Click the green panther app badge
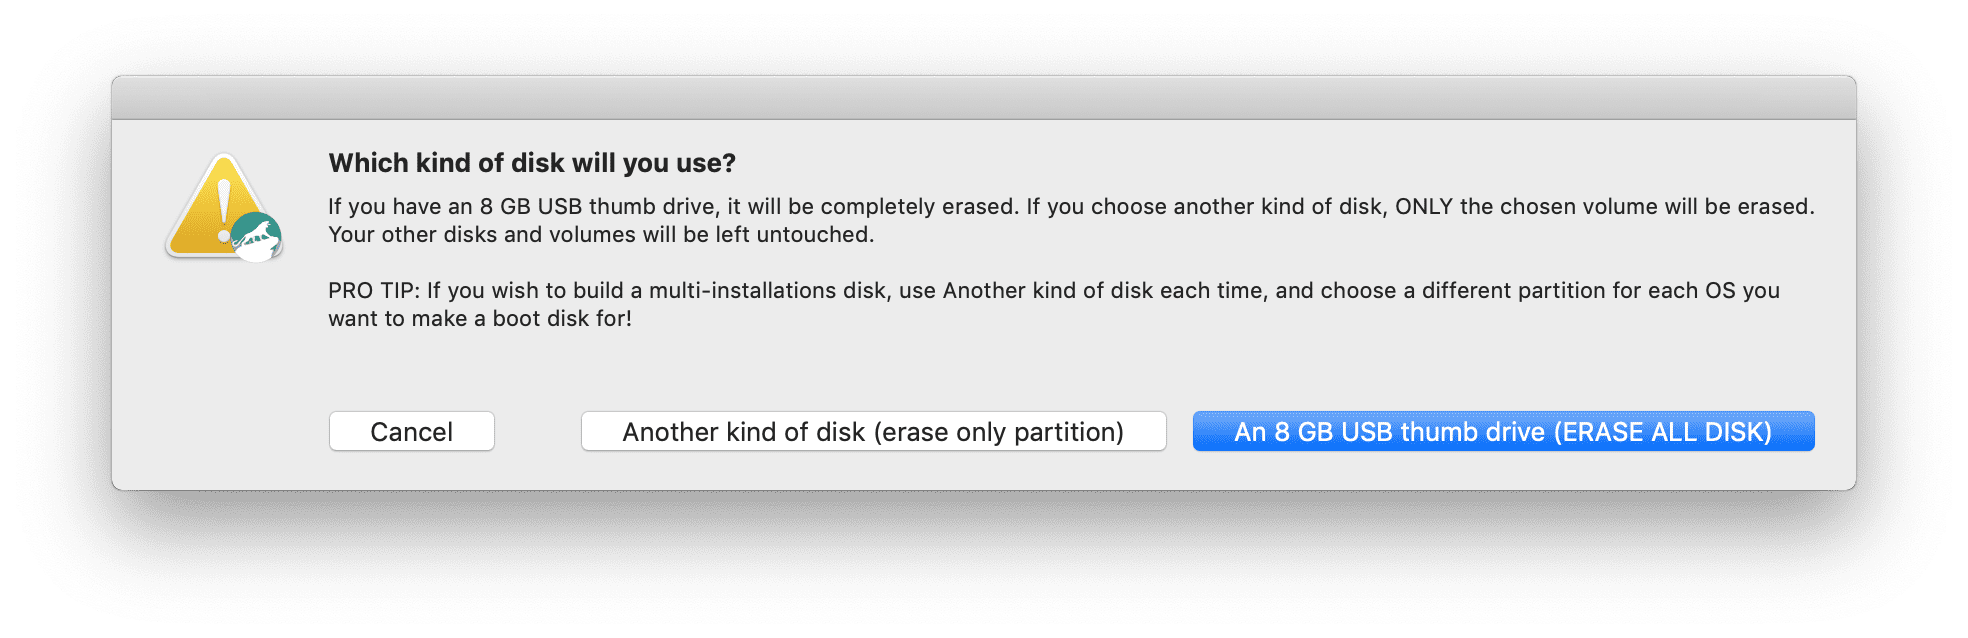Screen dimensions: 1968x638 [258, 237]
